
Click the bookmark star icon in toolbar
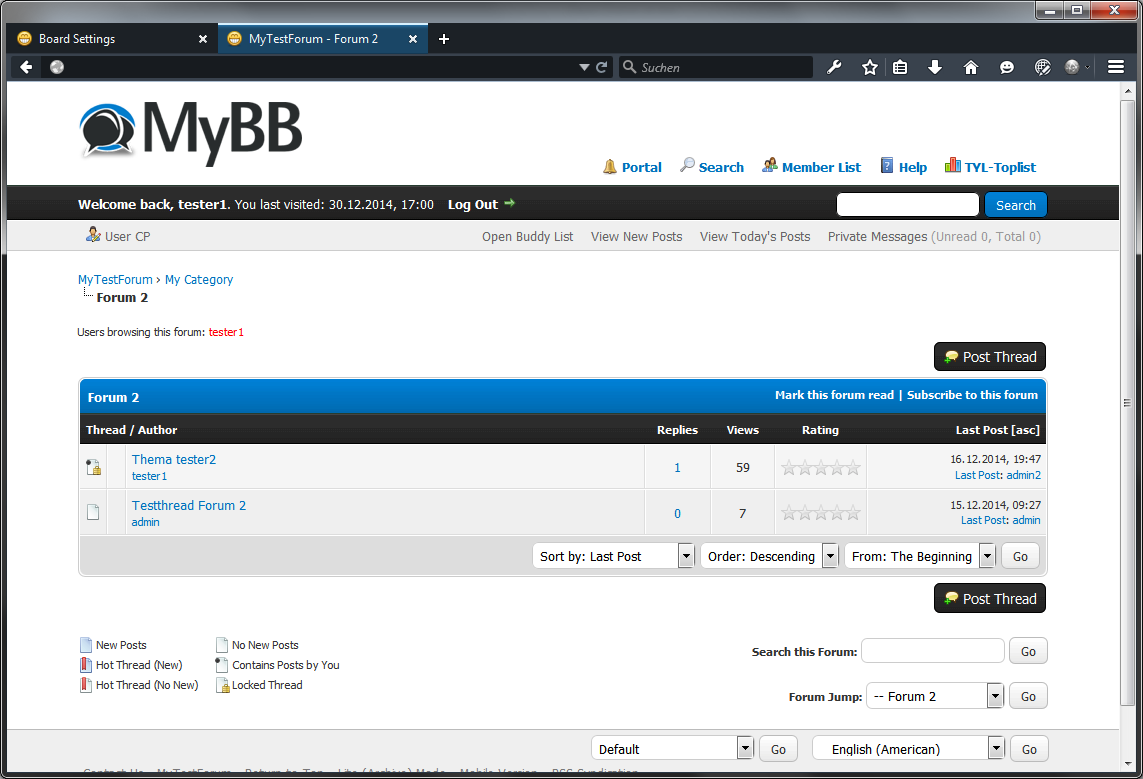869,67
